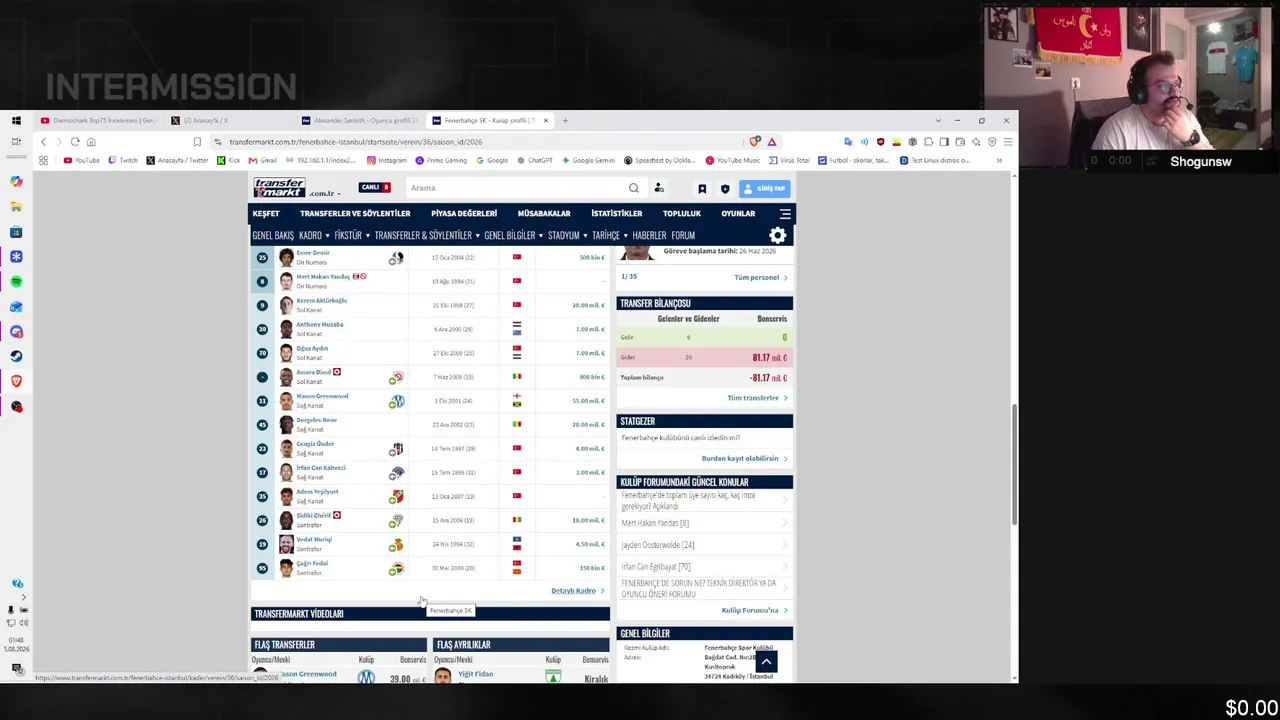This screenshot has height=720, width=1280.
Task: Bookmark this page via address bar icon
Action: pyautogui.click(x=197, y=142)
